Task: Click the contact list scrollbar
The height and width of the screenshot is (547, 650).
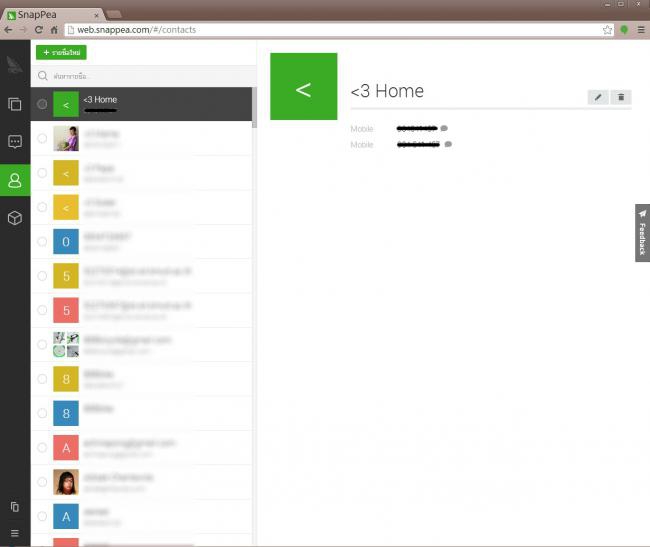Action: tap(254, 108)
